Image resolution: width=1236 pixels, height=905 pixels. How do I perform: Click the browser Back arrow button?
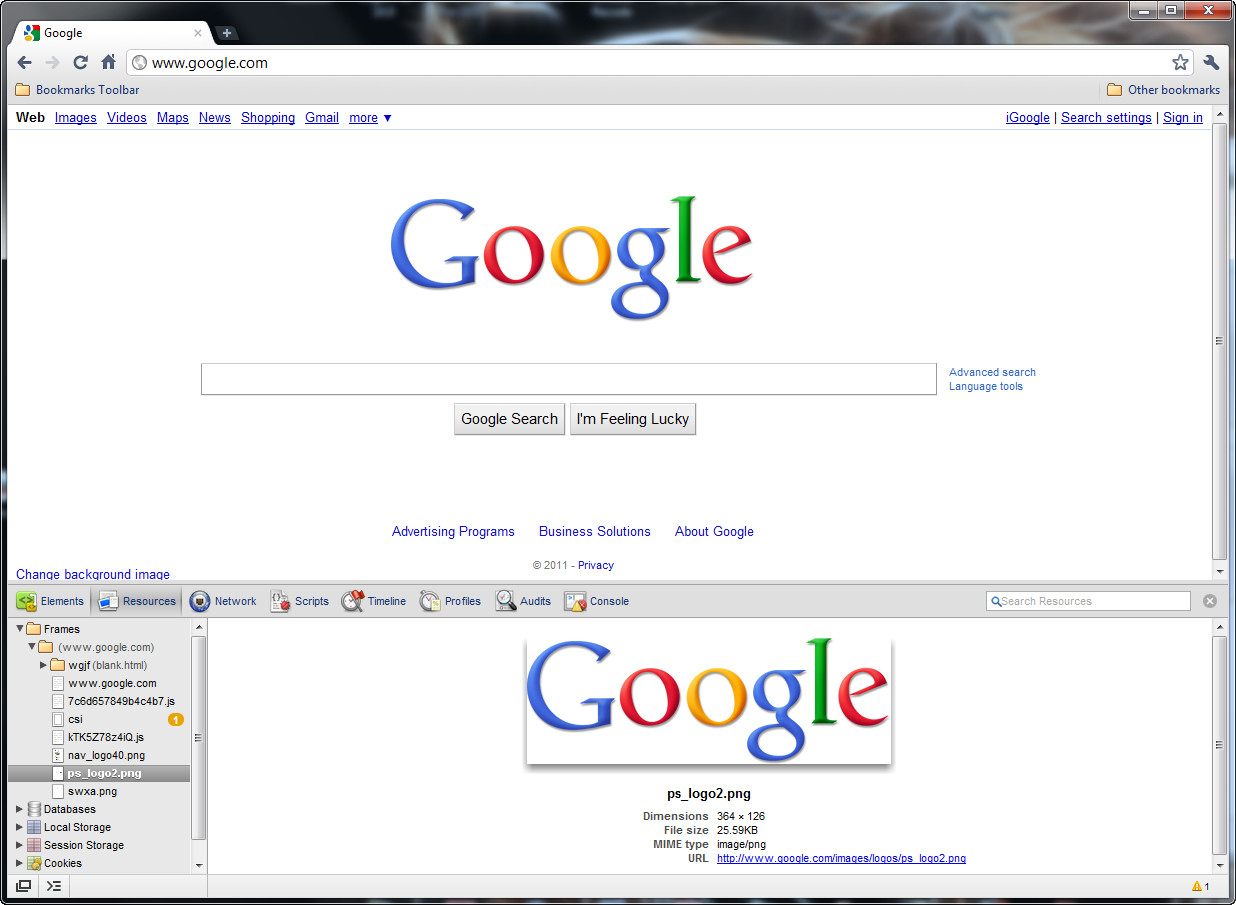tap(25, 62)
